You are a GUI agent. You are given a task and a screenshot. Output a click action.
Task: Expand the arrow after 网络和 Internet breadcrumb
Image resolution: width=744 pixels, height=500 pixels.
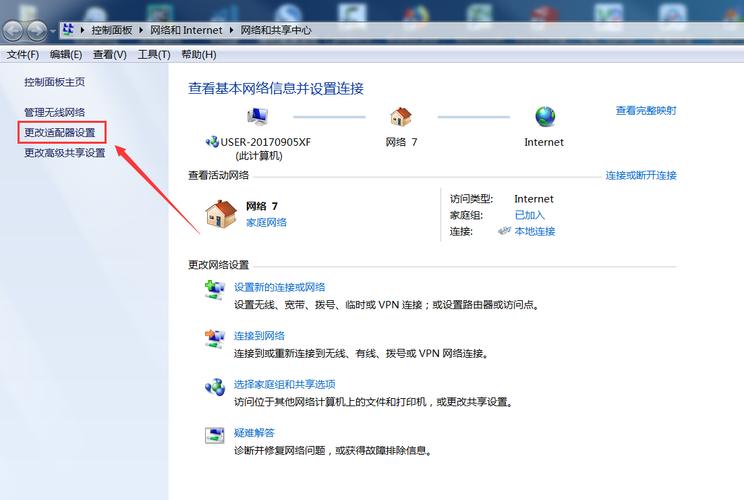coord(231,30)
